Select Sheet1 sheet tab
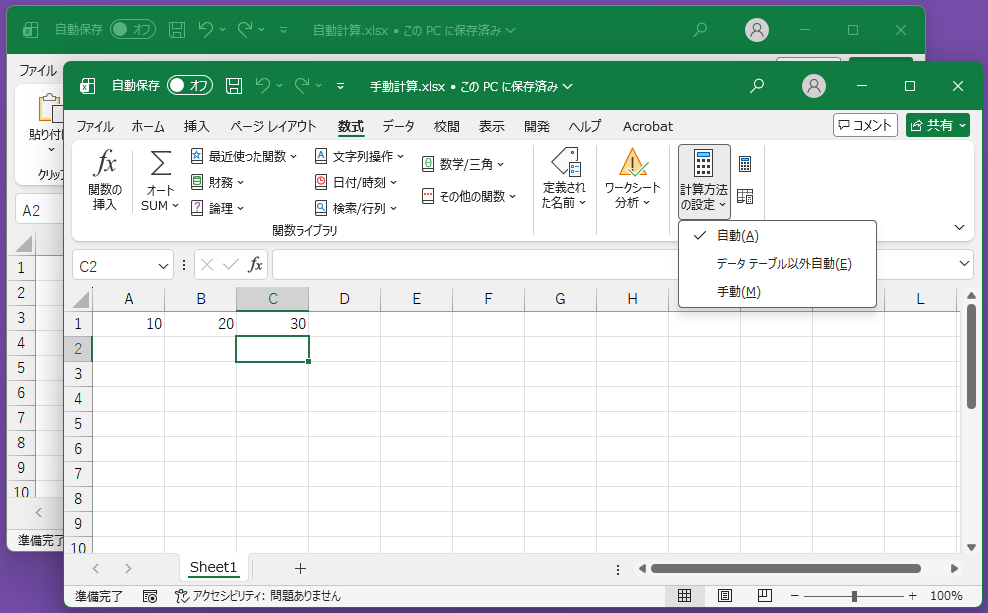The image size is (988, 613). click(214, 567)
